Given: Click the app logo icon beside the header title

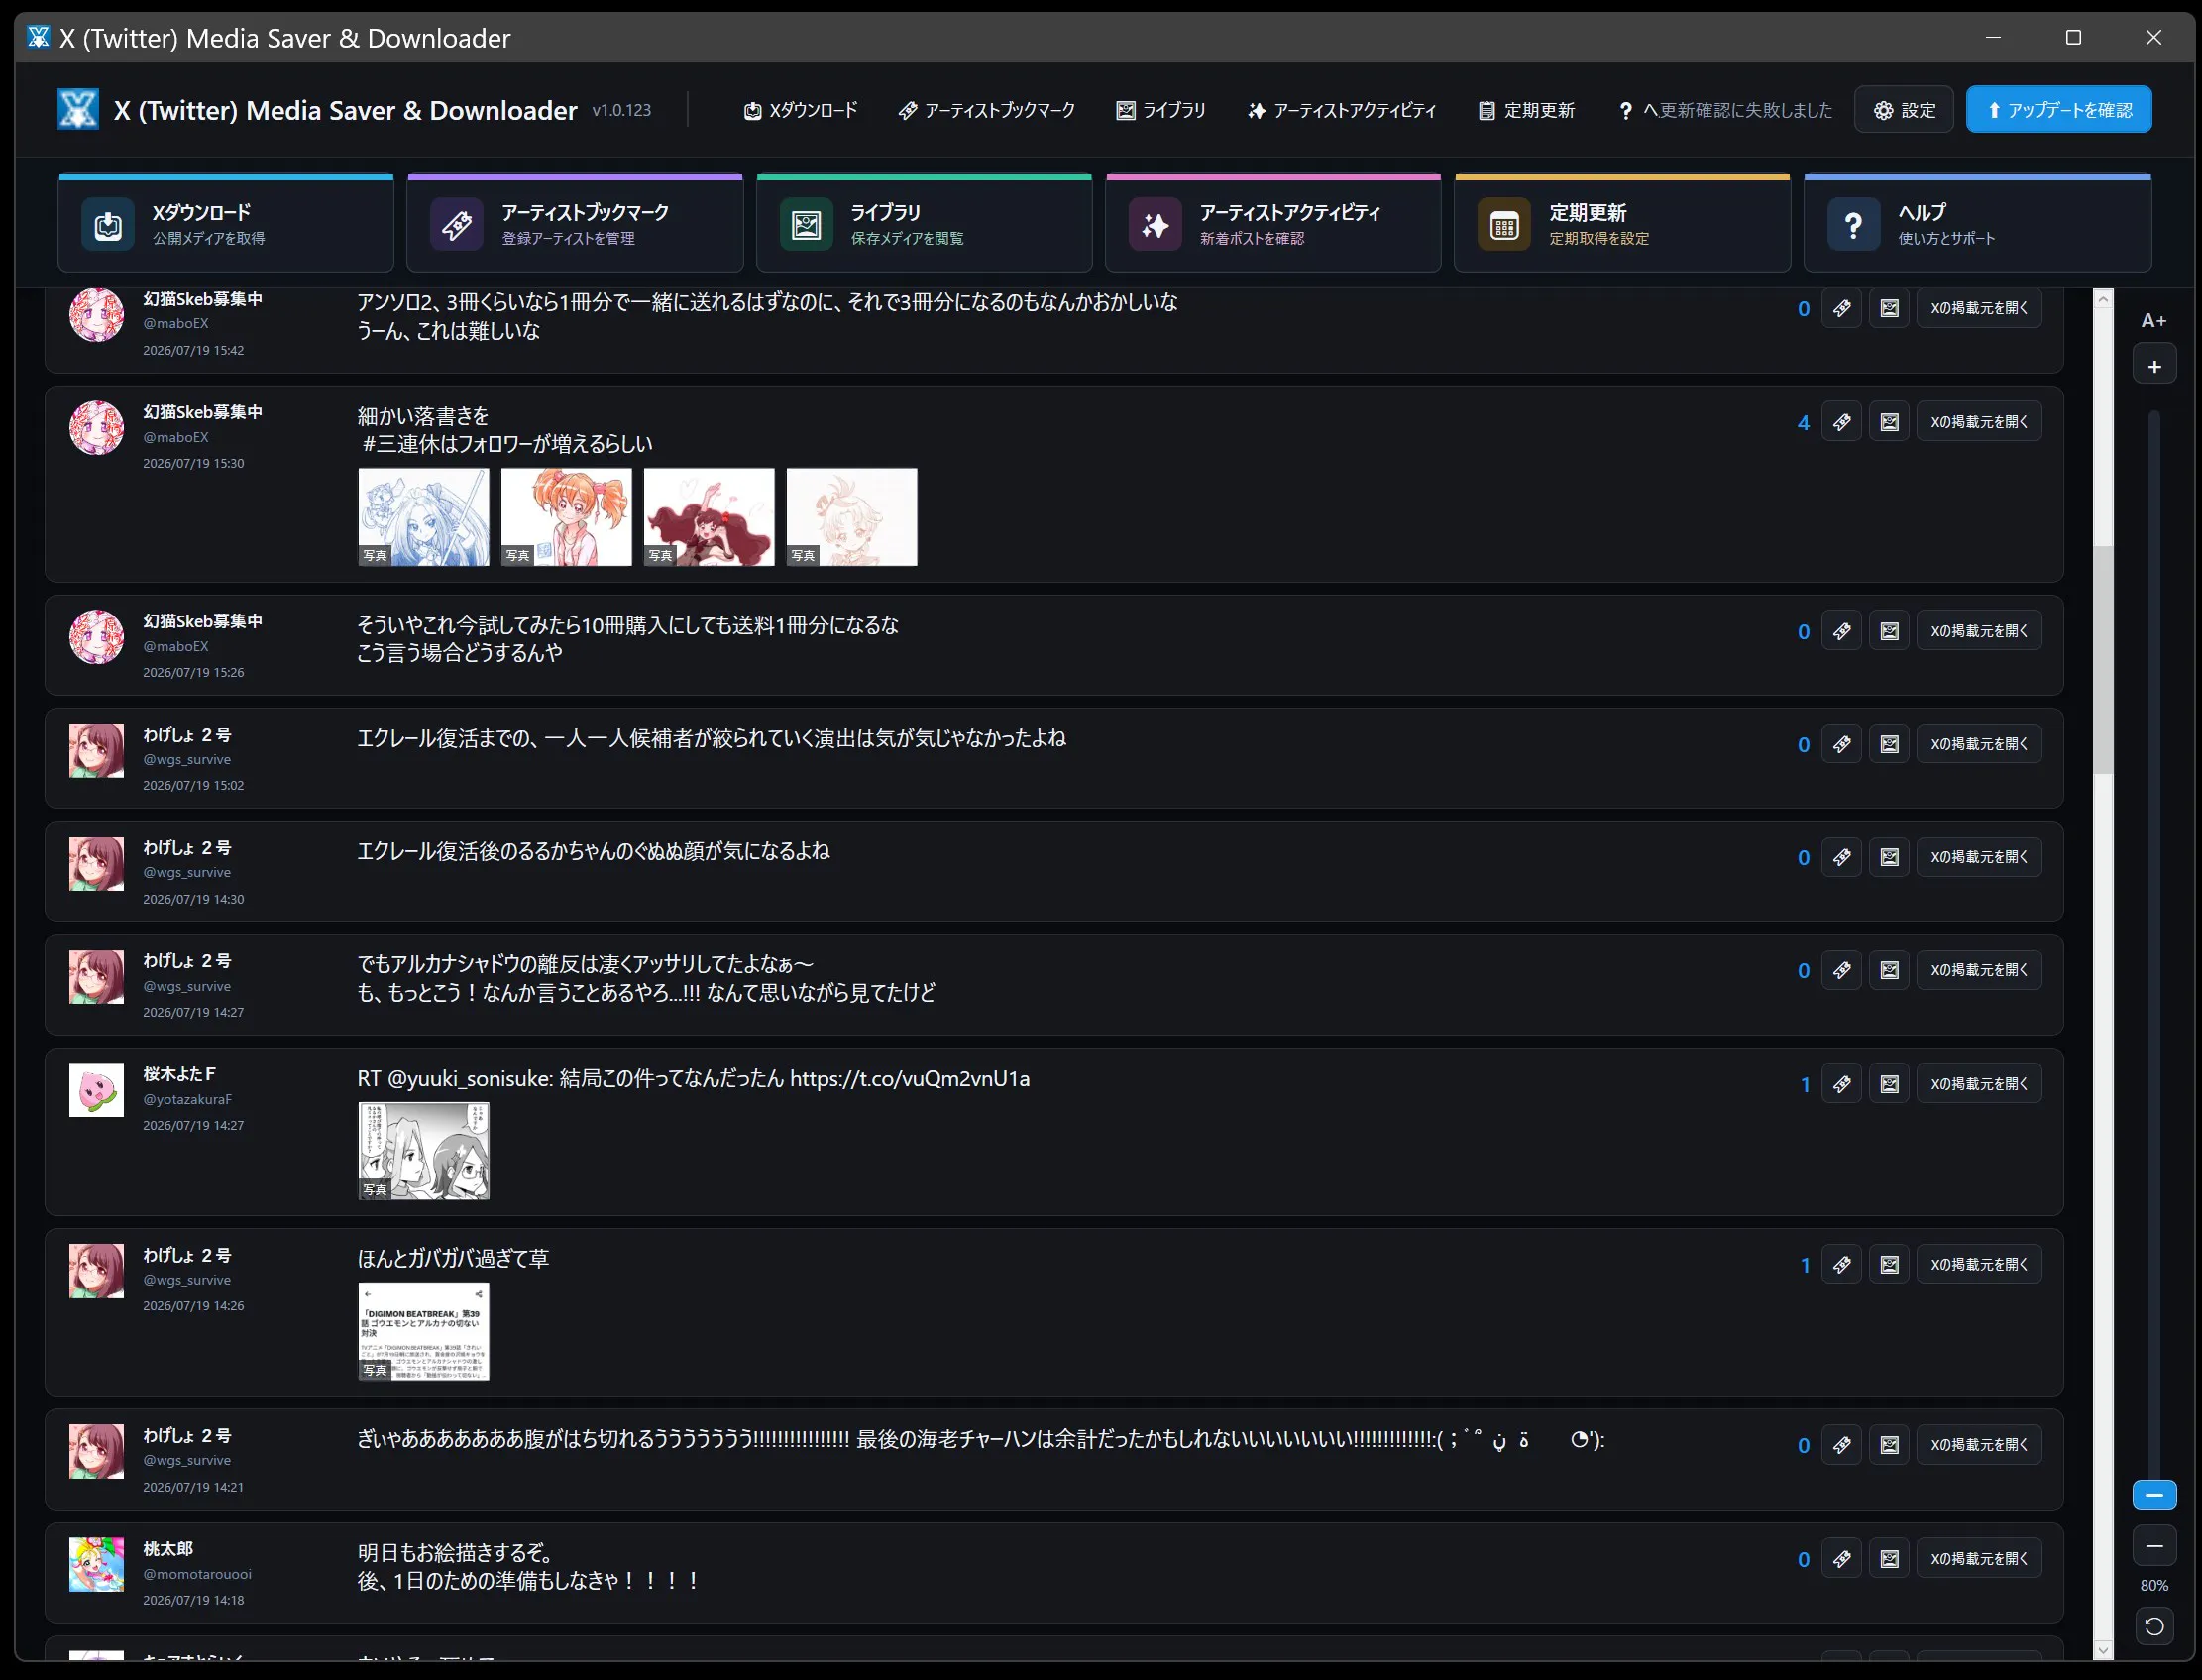Looking at the screenshot, I should tap(78, 110).
